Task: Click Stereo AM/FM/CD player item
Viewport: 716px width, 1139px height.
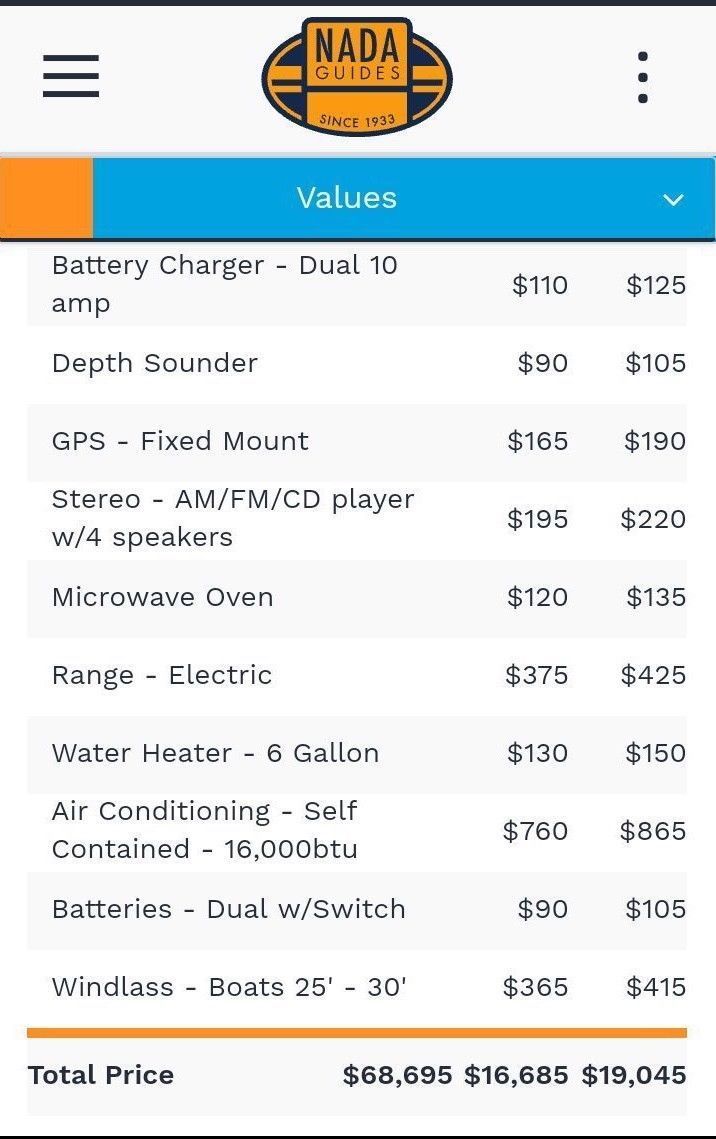Action: pos(357,519)
